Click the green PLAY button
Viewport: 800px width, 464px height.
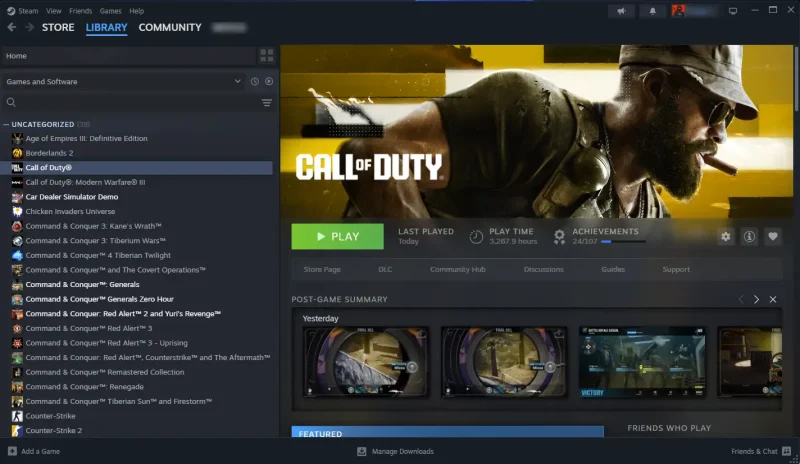[337, 236]
